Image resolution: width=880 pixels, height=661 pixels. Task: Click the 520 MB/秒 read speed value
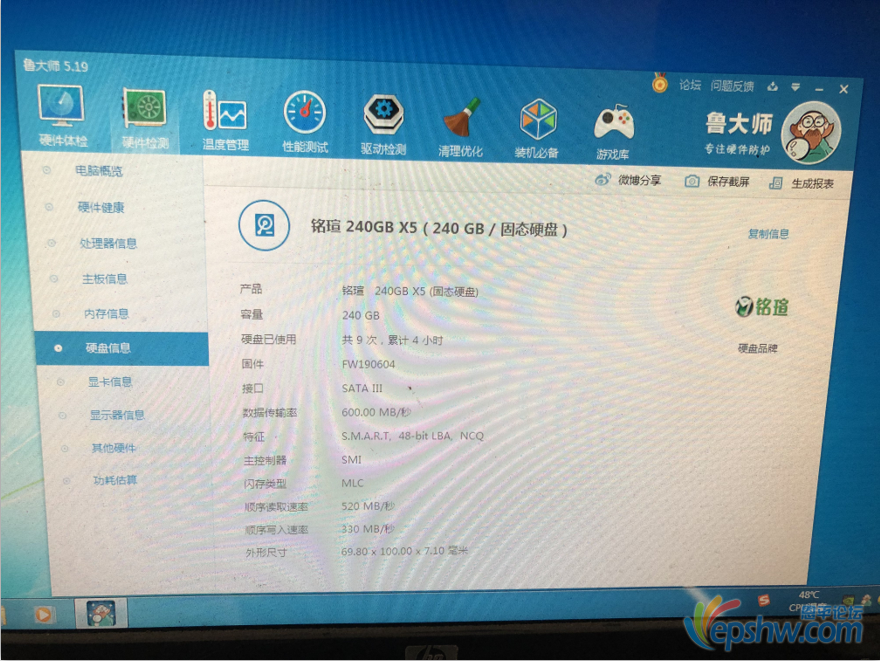(368, 506)
